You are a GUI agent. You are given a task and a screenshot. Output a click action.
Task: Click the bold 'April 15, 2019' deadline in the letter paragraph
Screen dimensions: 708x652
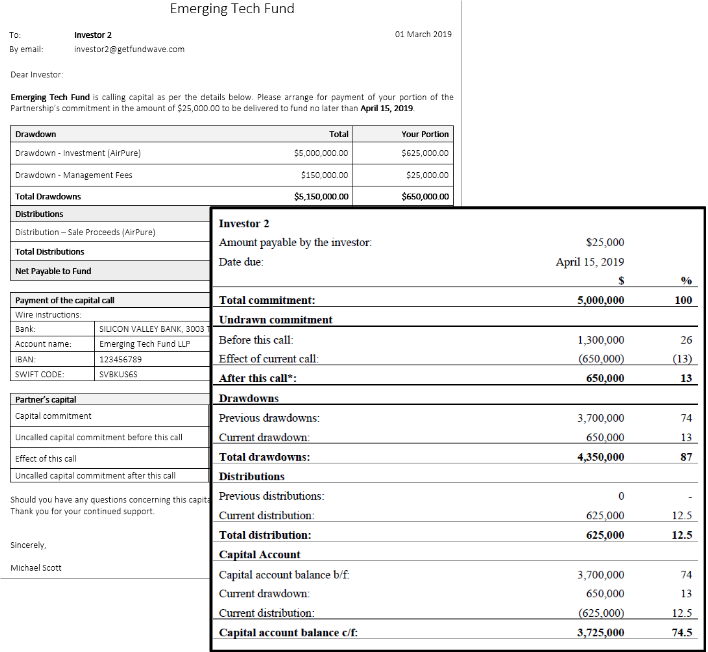pos(387,108)
